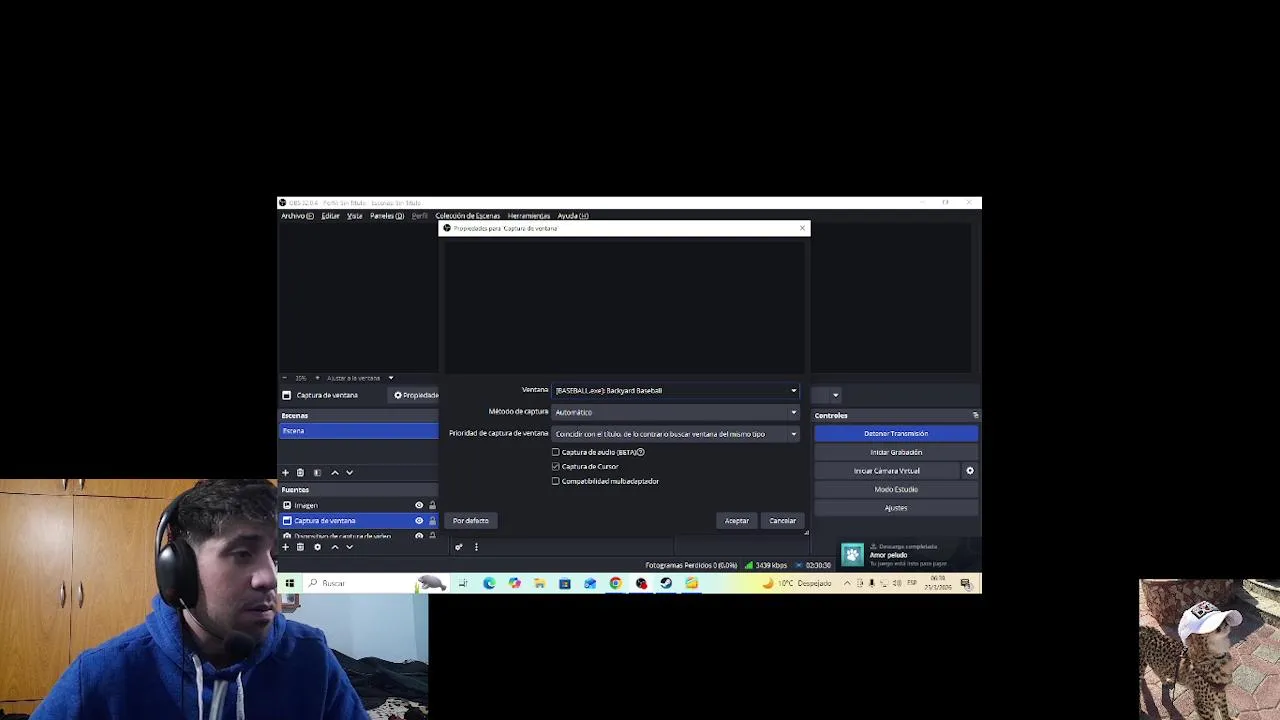Open the Paneles menu
This screenshot has height=720, width=1280.
point(387,216)
